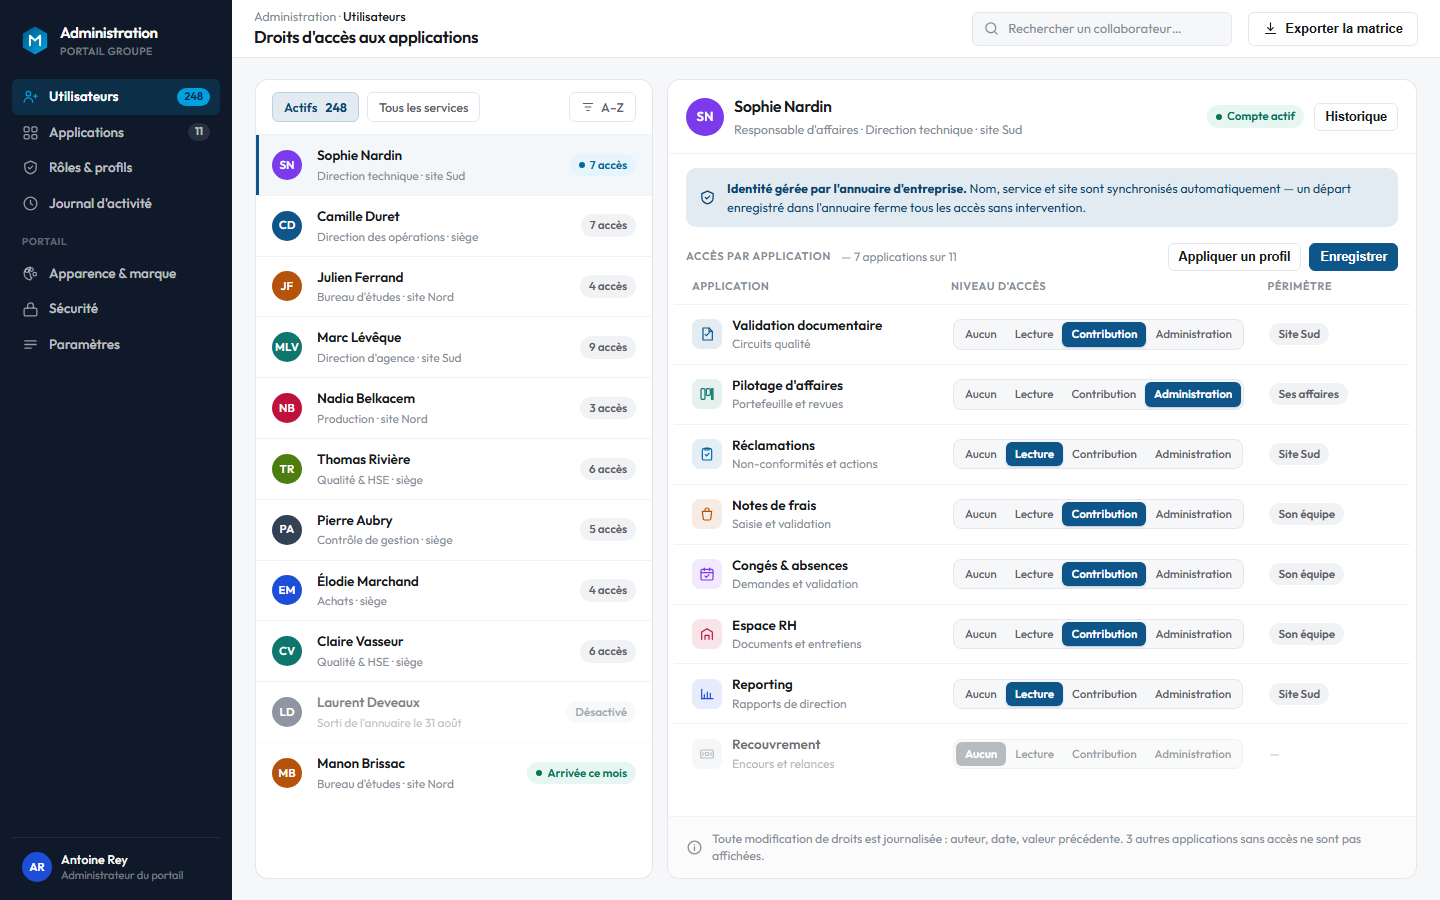This screenshot has width=1440, height=900.
Task: Set Pilotage d'affaires access to Contribution
Action: tap(1104, 394)
